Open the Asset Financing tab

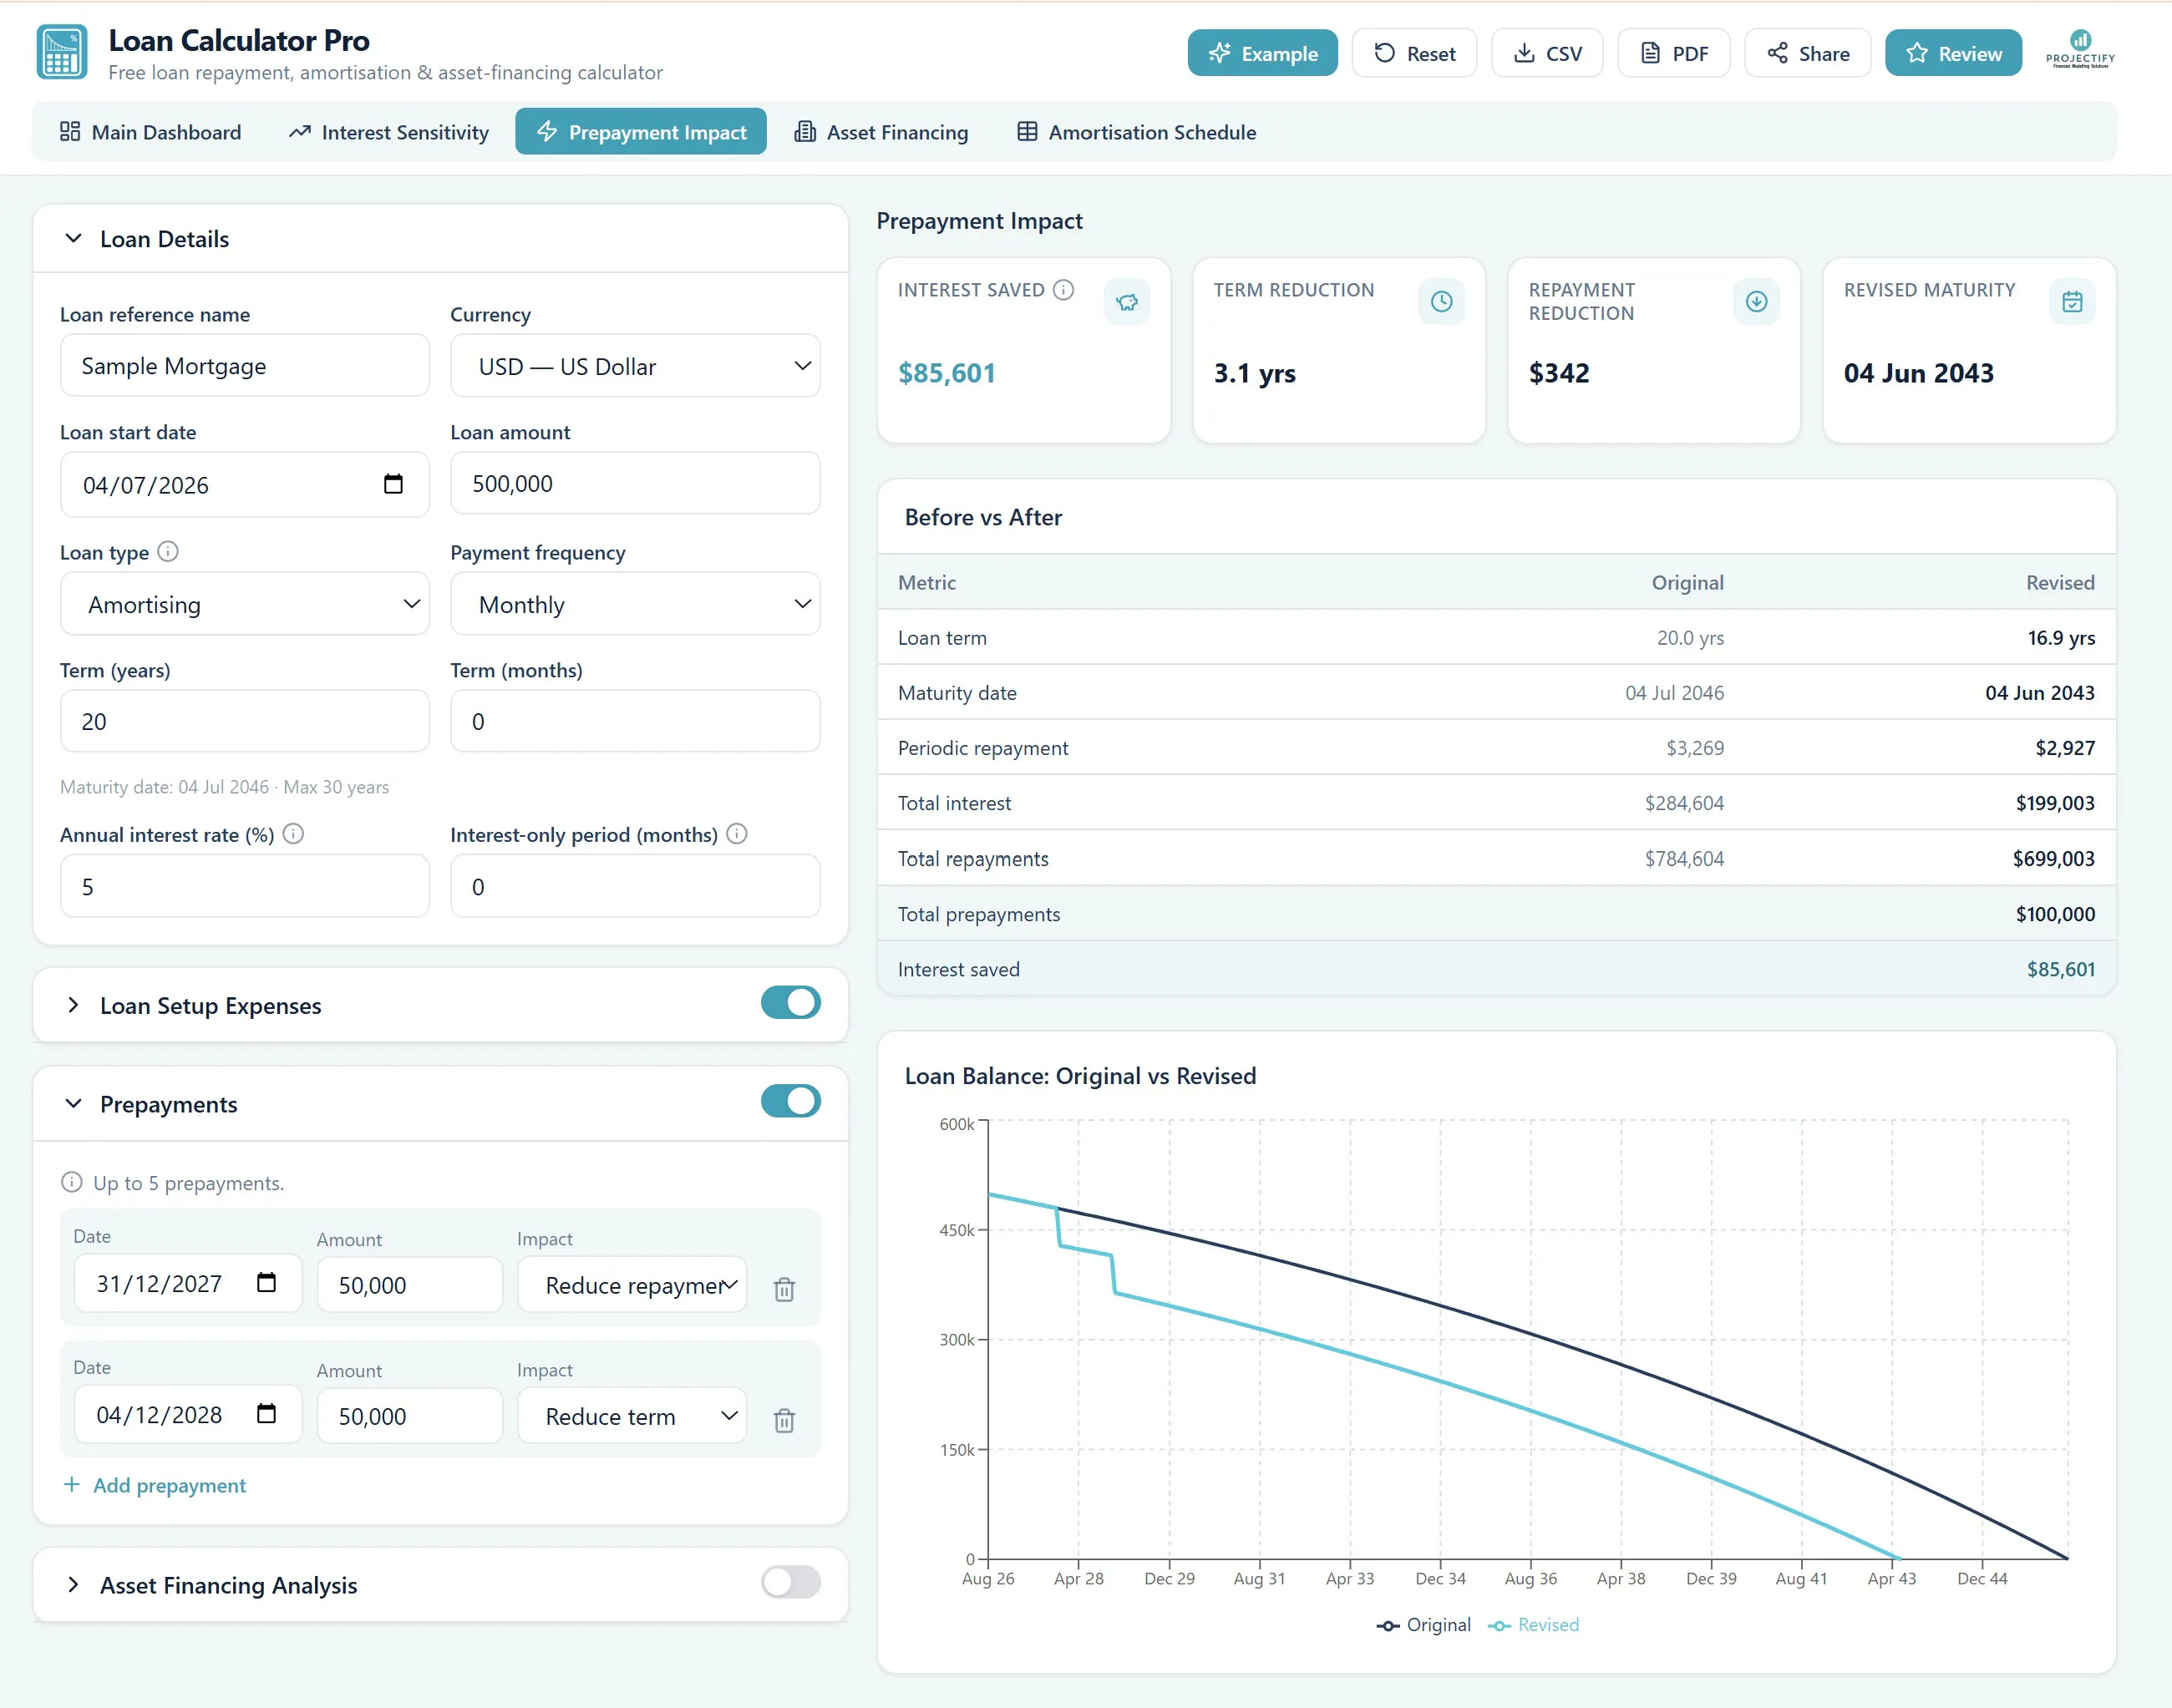[881, 132]
